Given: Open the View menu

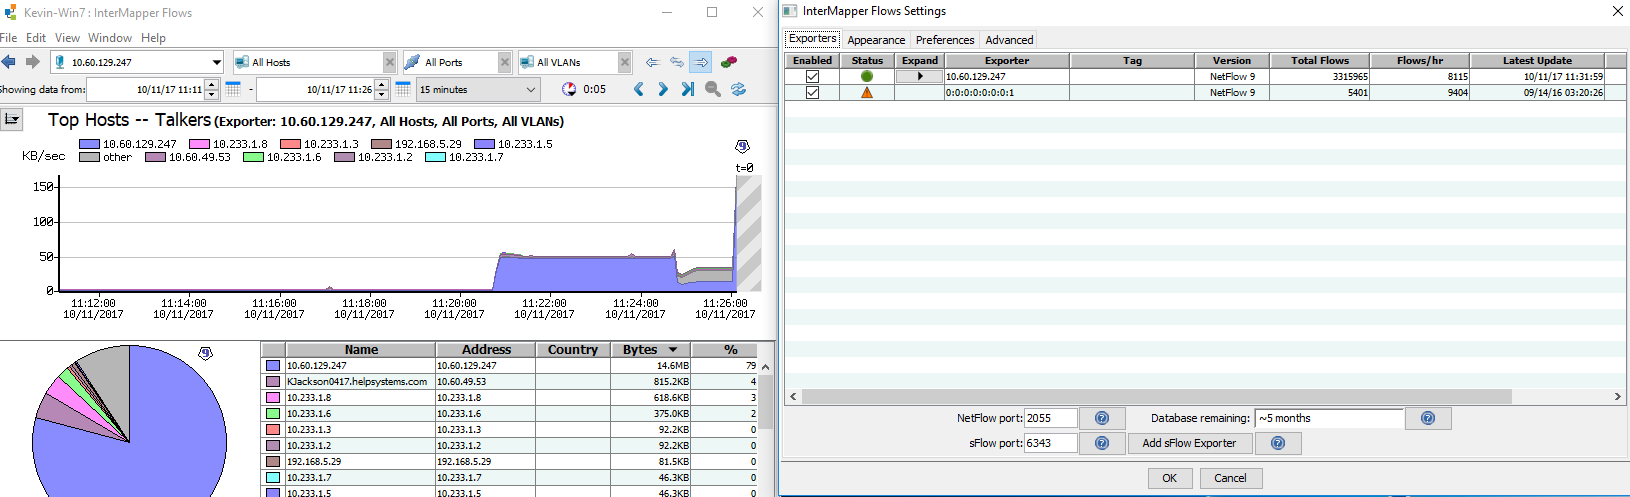Looking at the screenshot, I should tap(67, 38).
